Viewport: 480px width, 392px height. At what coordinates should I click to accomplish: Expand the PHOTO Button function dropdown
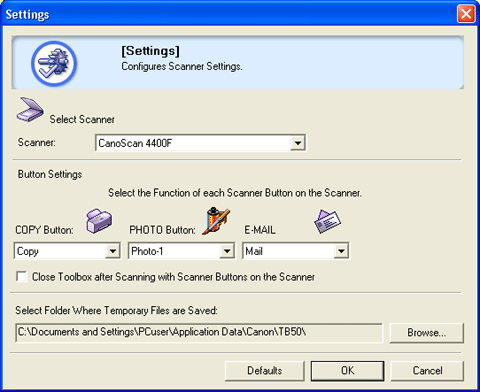pos(227,251)
